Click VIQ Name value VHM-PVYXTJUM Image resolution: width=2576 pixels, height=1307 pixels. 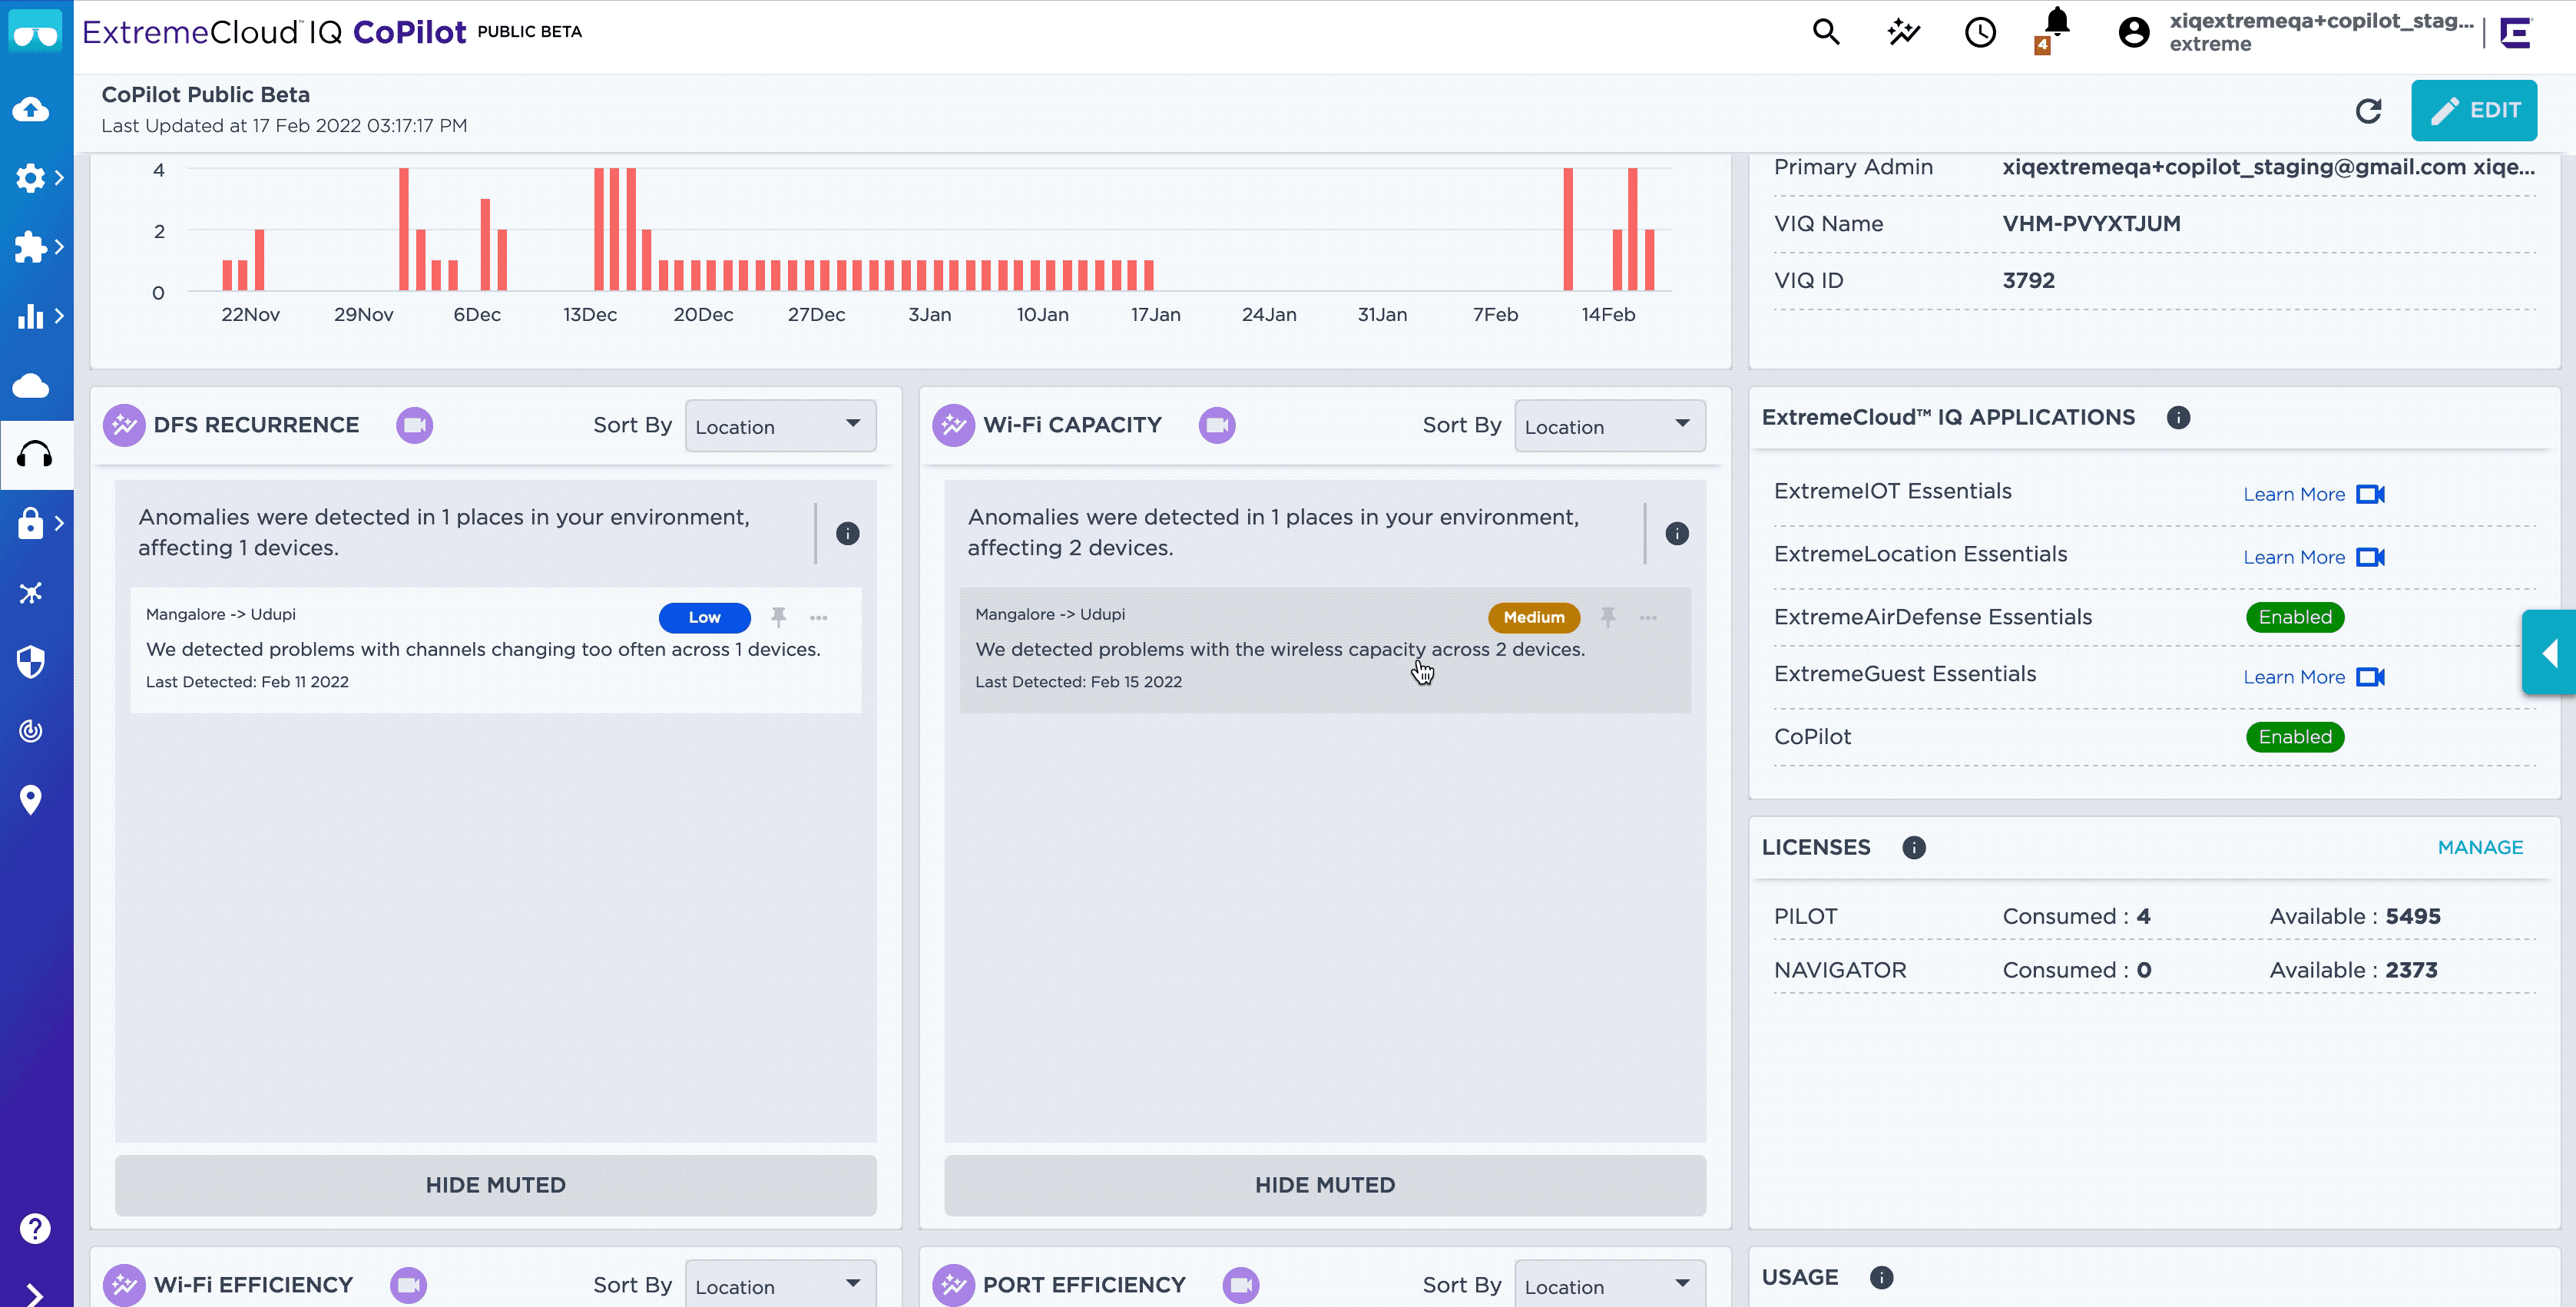[2091, 223]
